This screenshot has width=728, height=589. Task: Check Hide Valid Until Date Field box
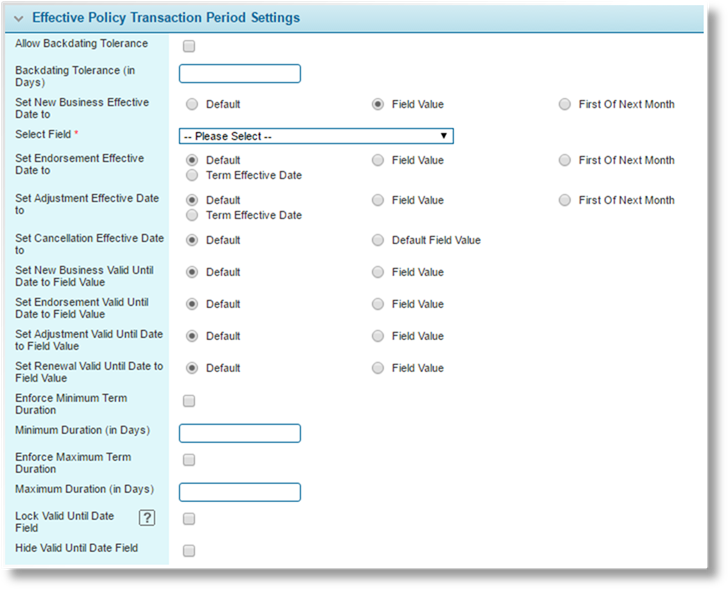coord(189,550)
